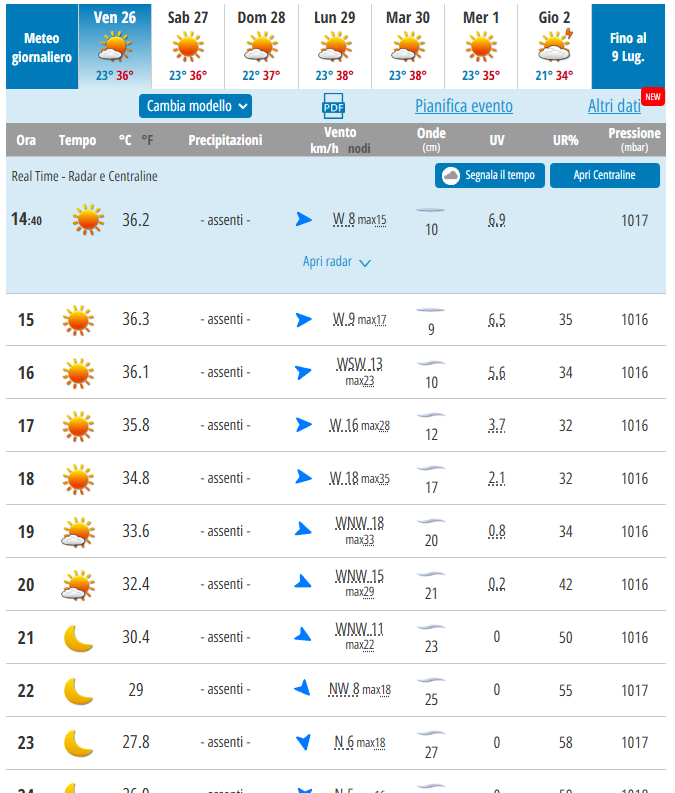Click the partly cloudy icon at hour 20
675x793 pixels.
click(78, 585)
